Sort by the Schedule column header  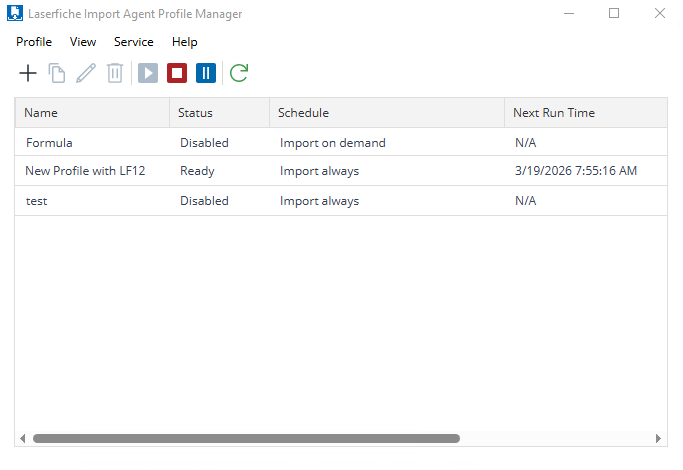[387, 113]
